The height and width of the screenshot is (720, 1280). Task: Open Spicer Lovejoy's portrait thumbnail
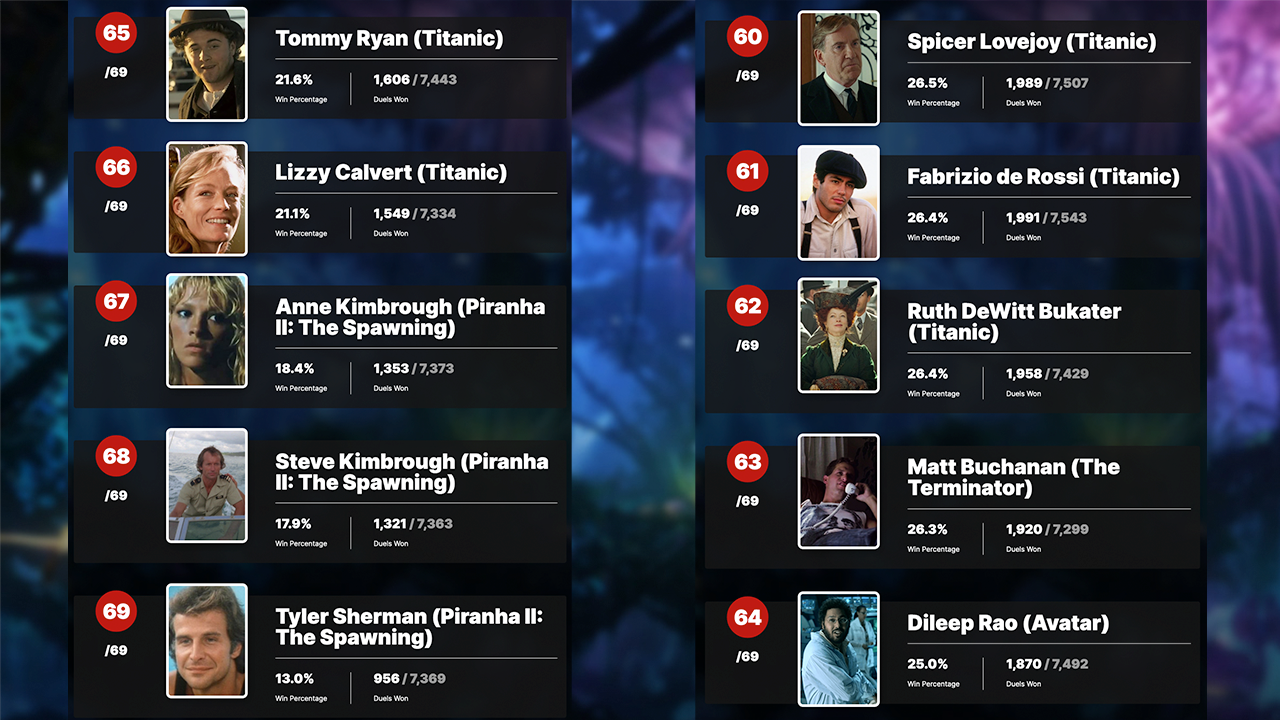click(838, 68)
